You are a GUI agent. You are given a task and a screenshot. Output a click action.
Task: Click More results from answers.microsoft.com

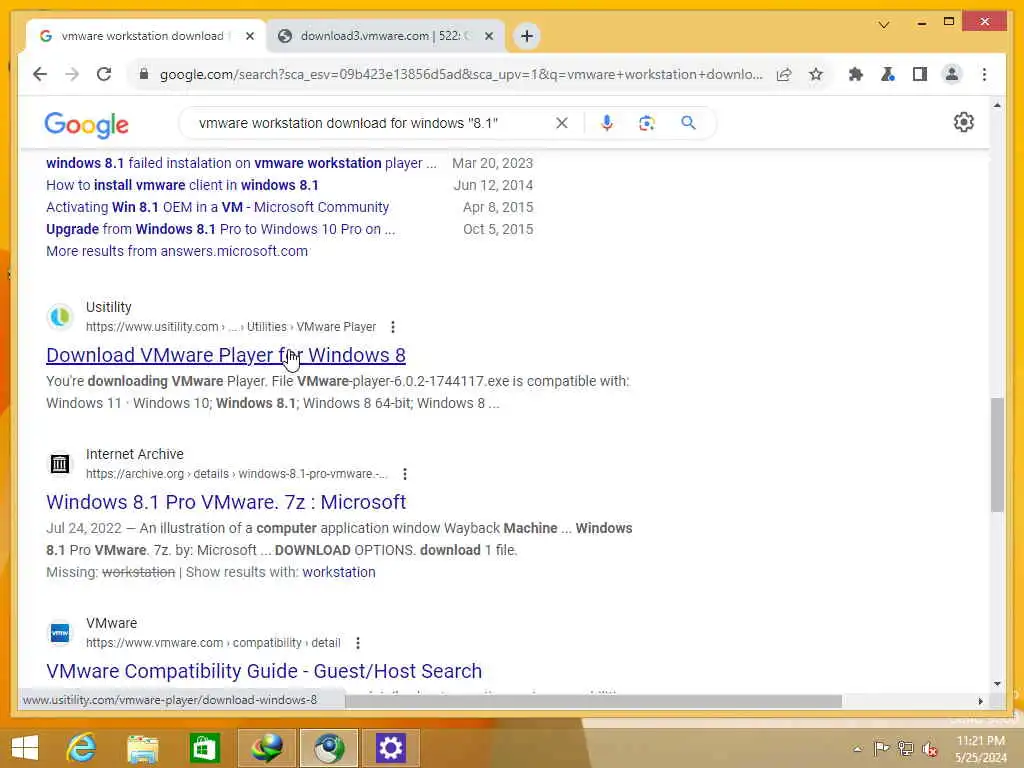(x=177, y=251)
